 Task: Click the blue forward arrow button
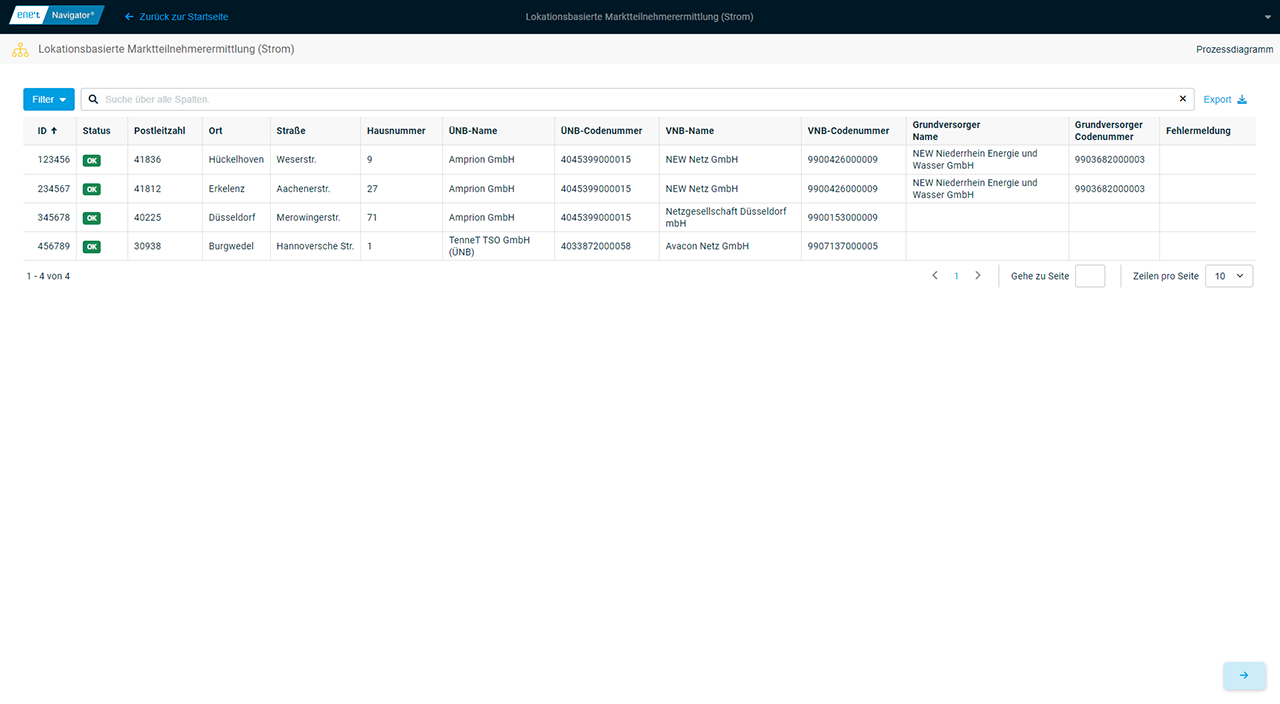[1244, 675]
